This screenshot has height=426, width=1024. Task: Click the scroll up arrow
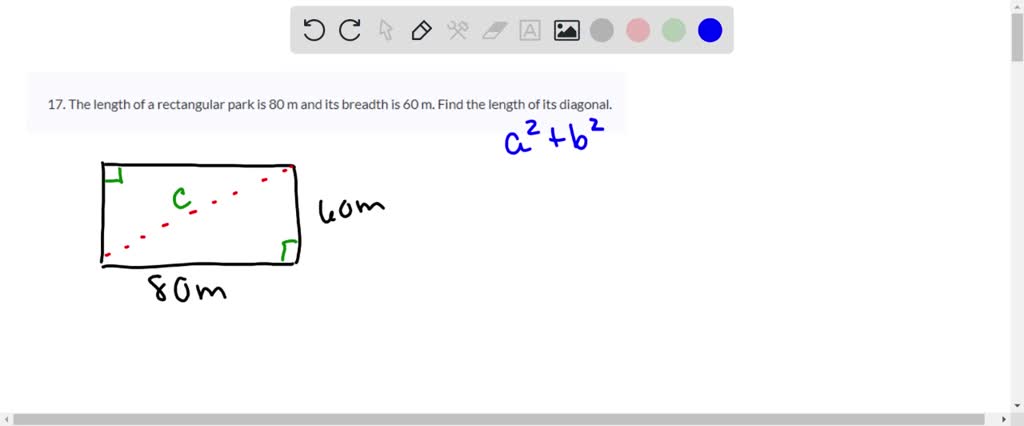point(1017,5)
